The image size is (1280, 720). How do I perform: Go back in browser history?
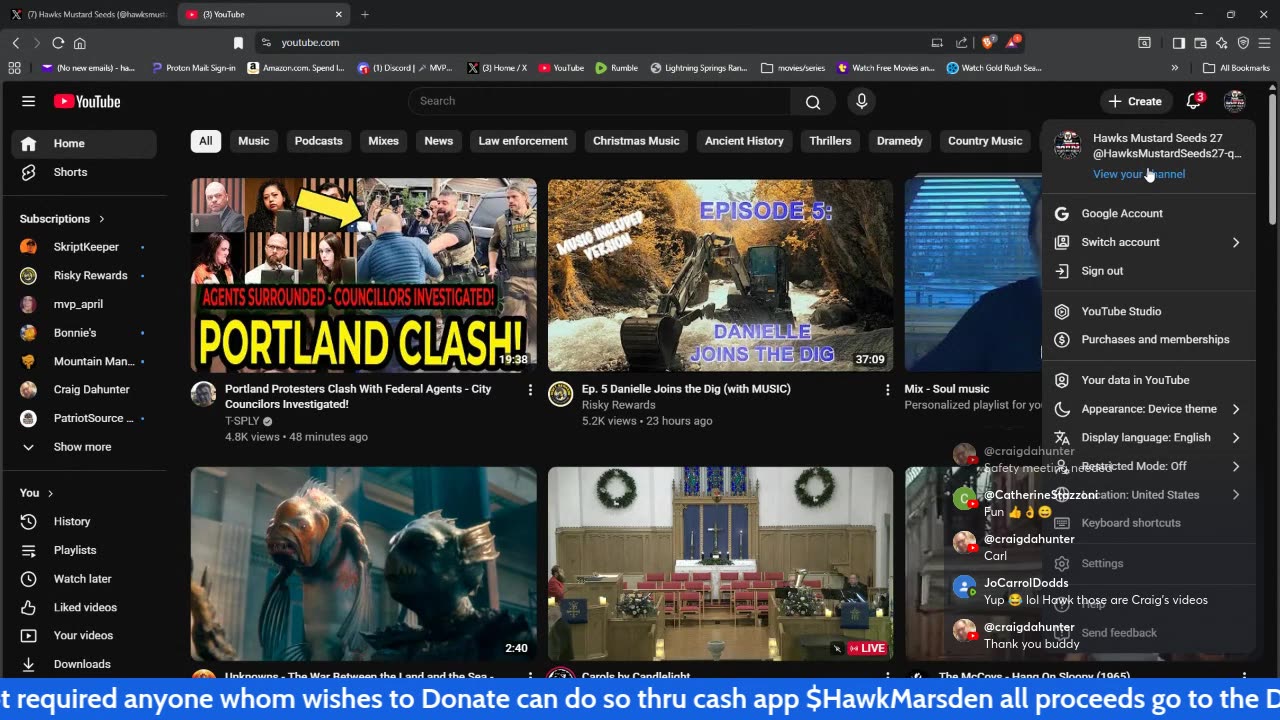coord(16,43)
